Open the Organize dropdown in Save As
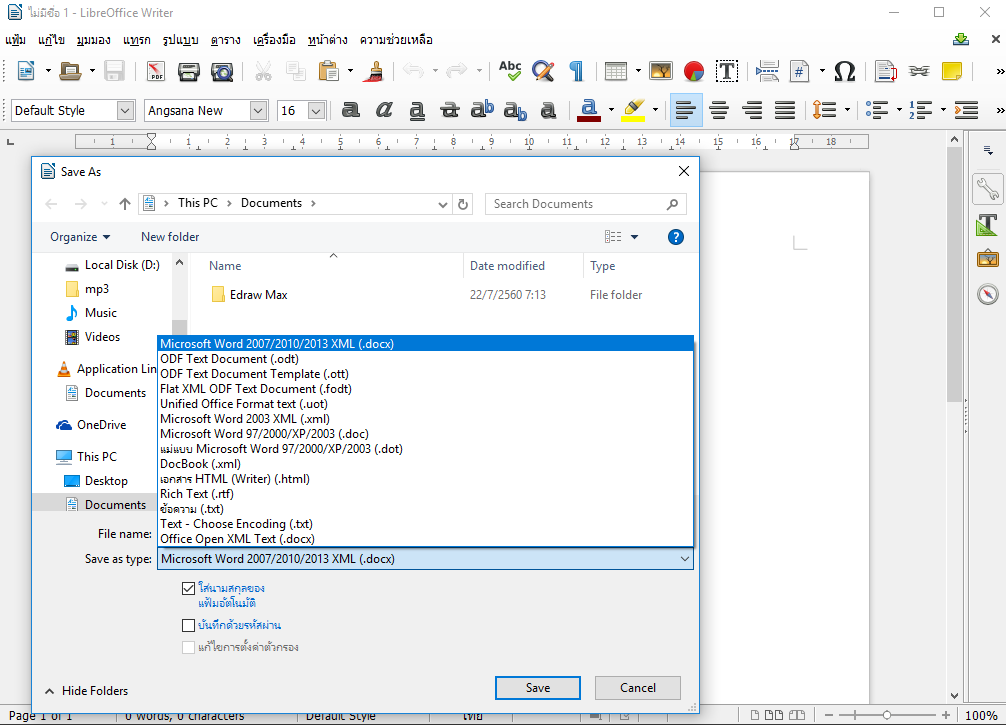1006x725 pixels. click(80, 237)
